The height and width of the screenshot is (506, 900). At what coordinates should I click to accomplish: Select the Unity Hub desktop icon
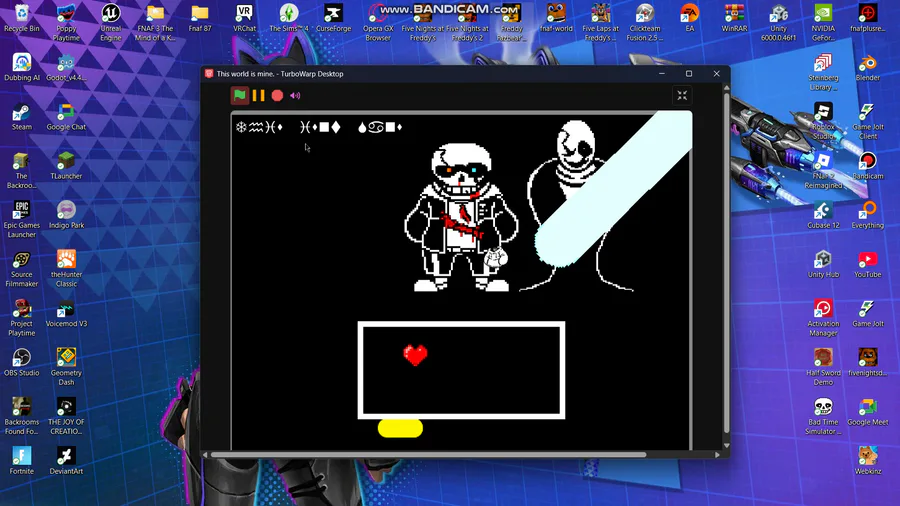(823, 264)
